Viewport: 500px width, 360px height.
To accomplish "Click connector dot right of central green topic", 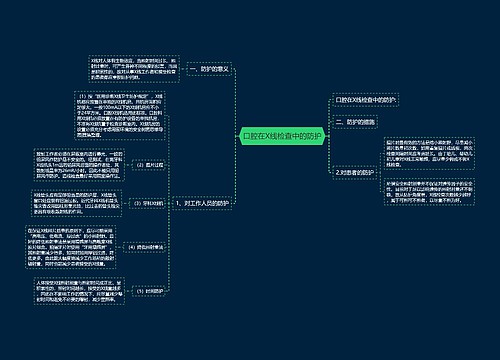I will point(328,136).
